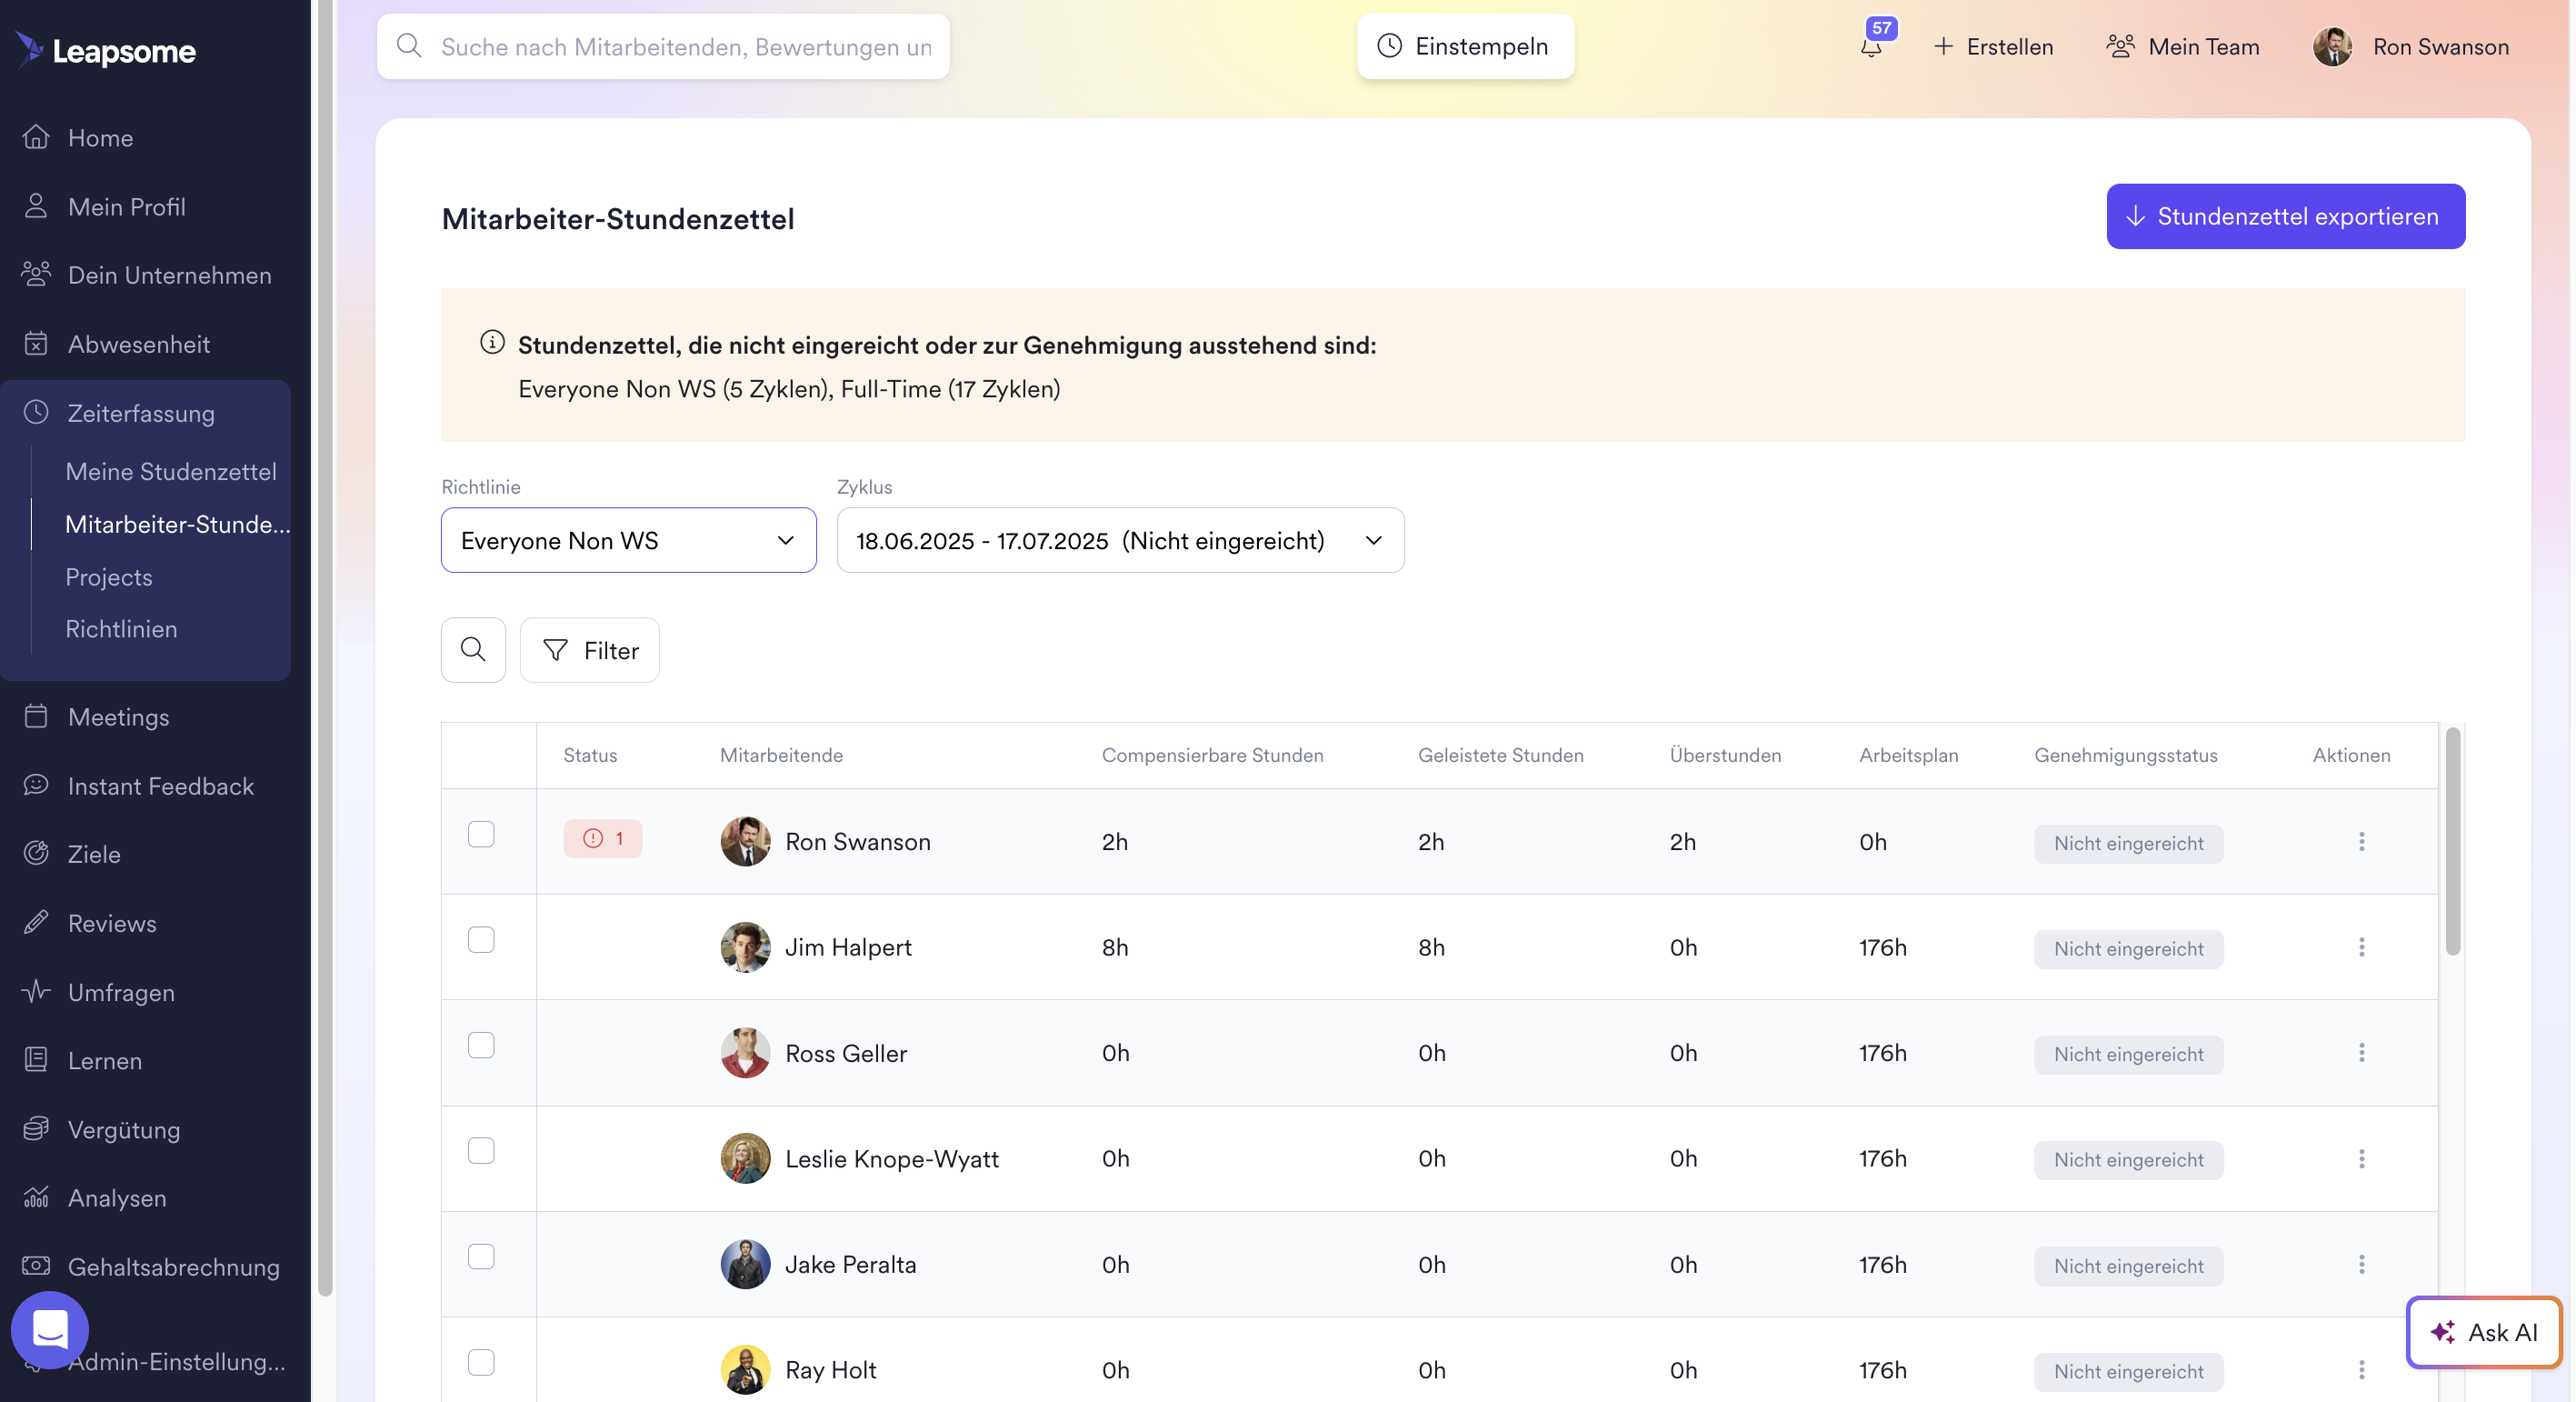
Task: Open Mein Team
Action: (2182, 46)
